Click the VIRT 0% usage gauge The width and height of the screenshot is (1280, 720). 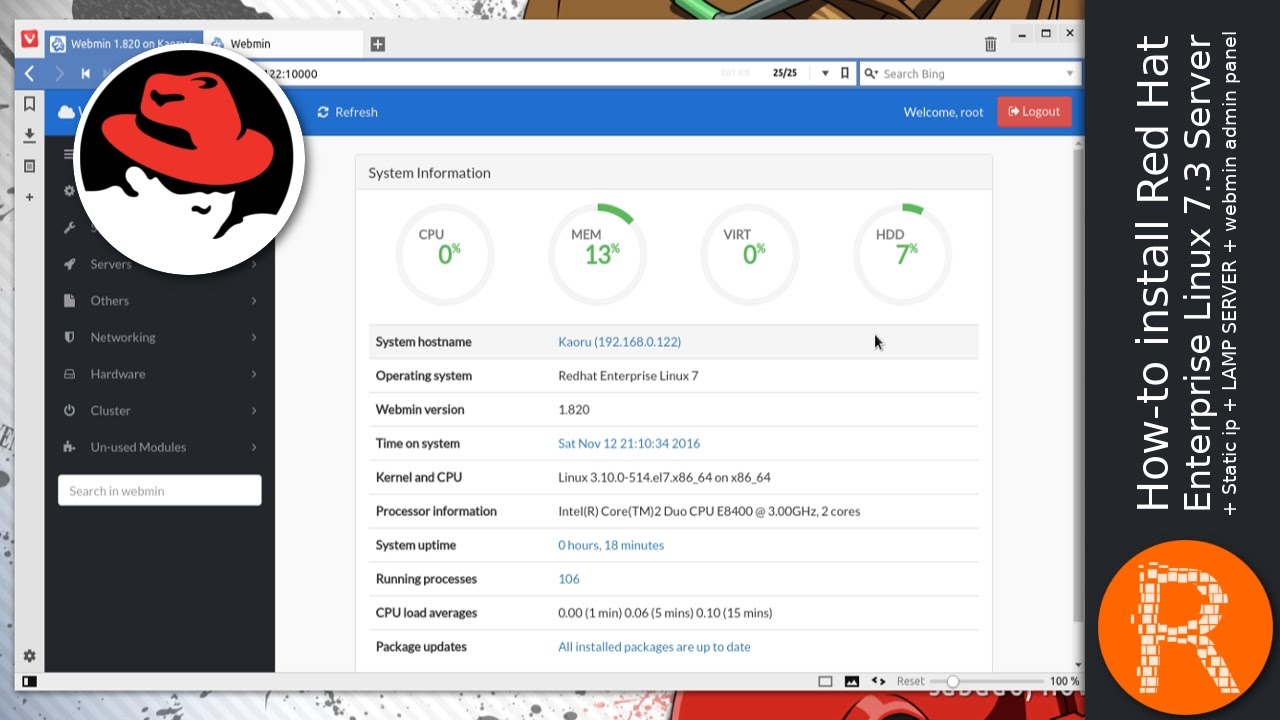pos(750,254)
